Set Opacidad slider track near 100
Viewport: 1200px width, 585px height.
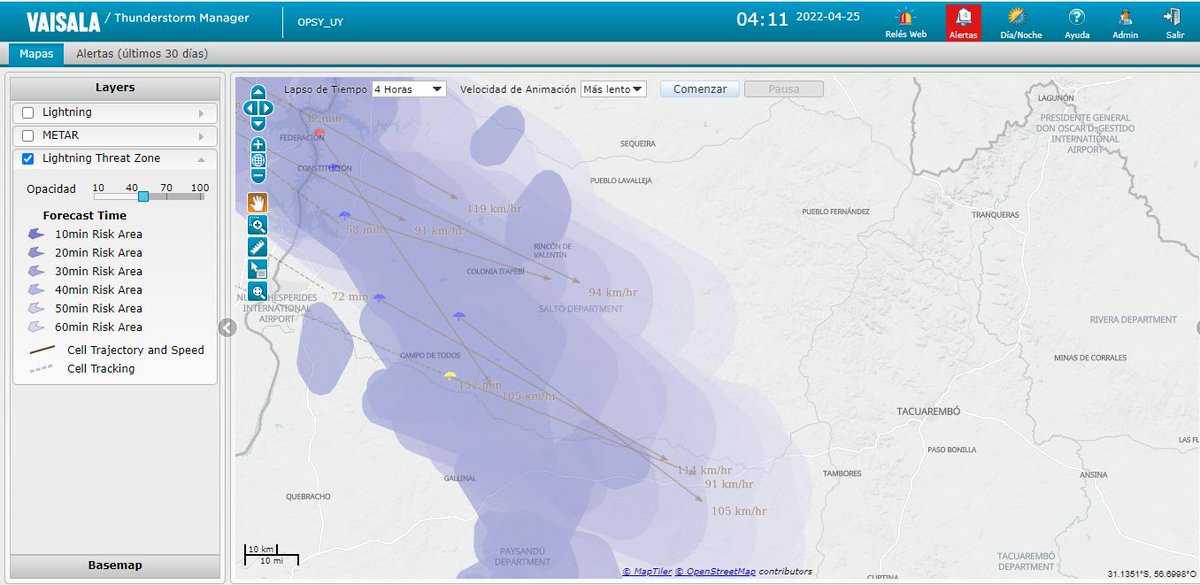(199, 197)
